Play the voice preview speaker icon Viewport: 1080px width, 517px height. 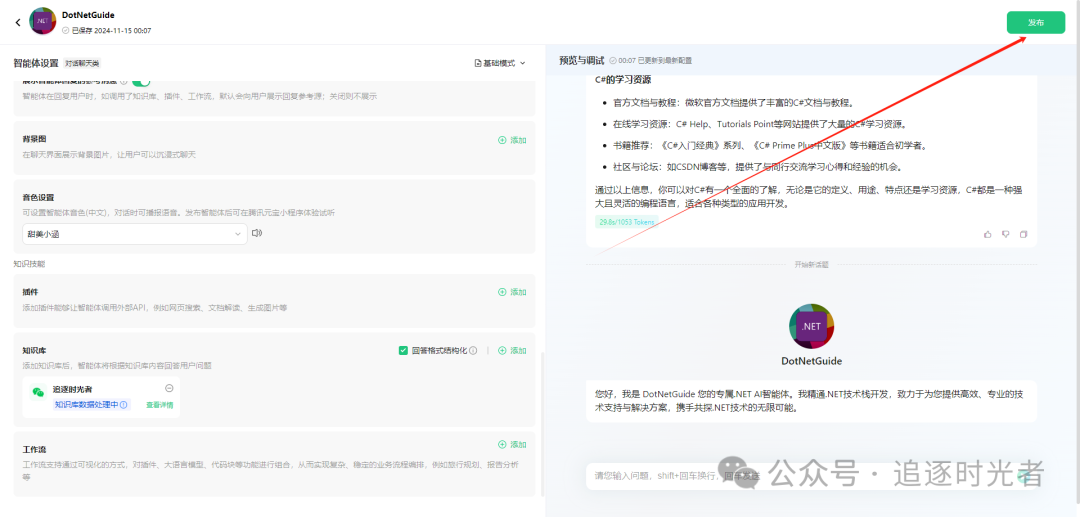[257, 233]
